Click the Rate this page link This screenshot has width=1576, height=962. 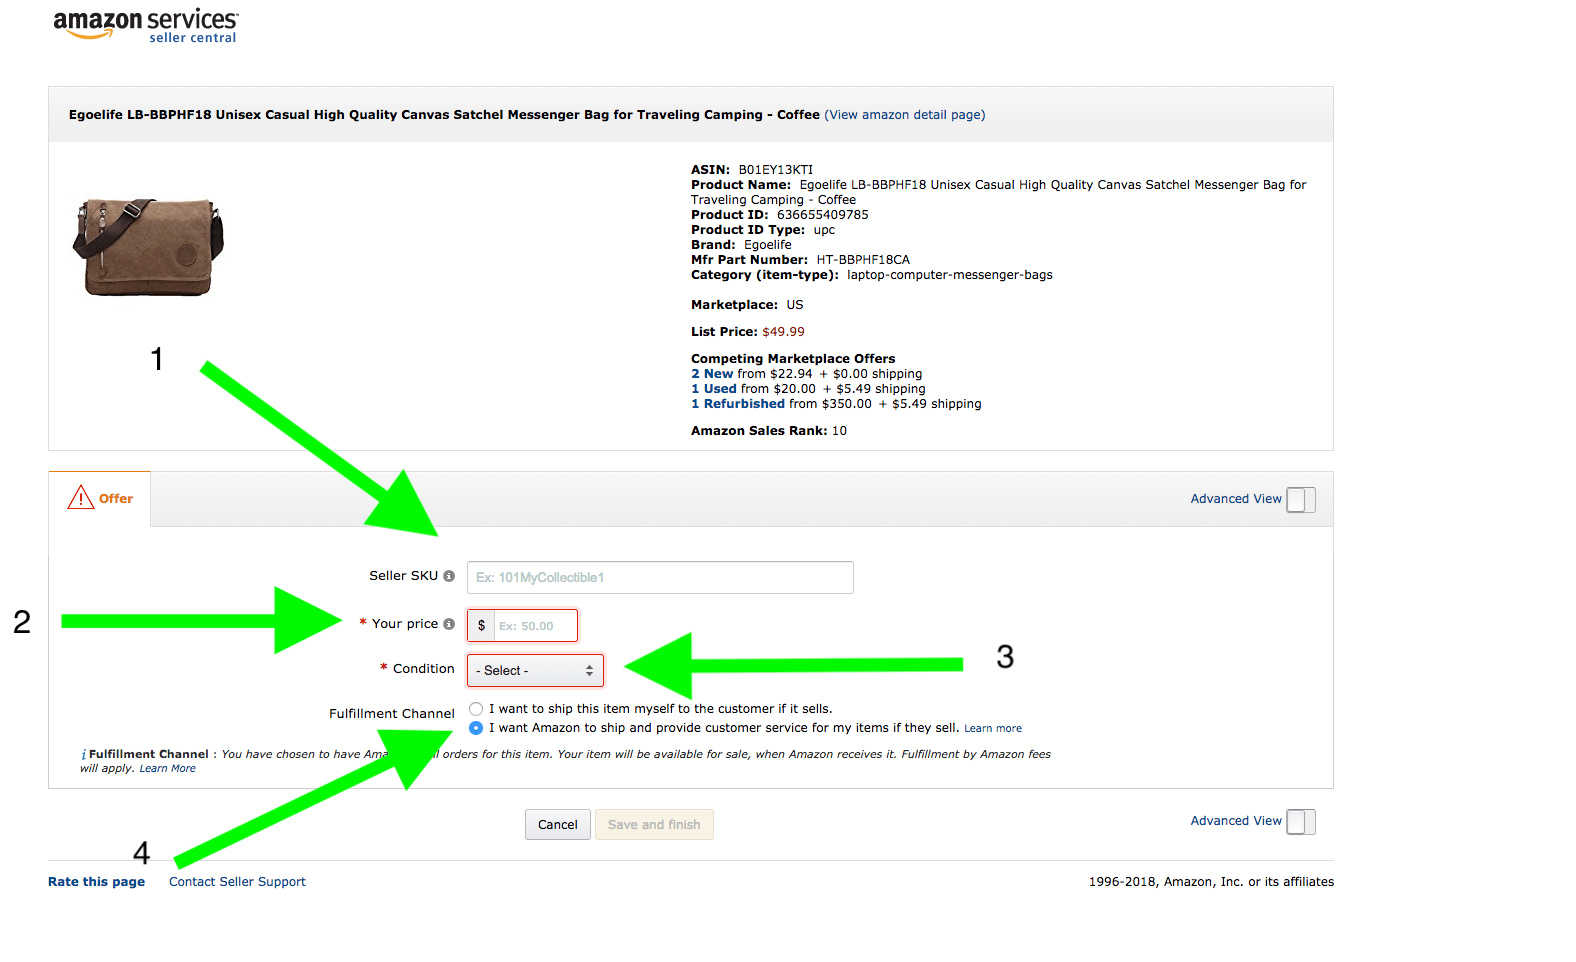(x=96, y=882)
